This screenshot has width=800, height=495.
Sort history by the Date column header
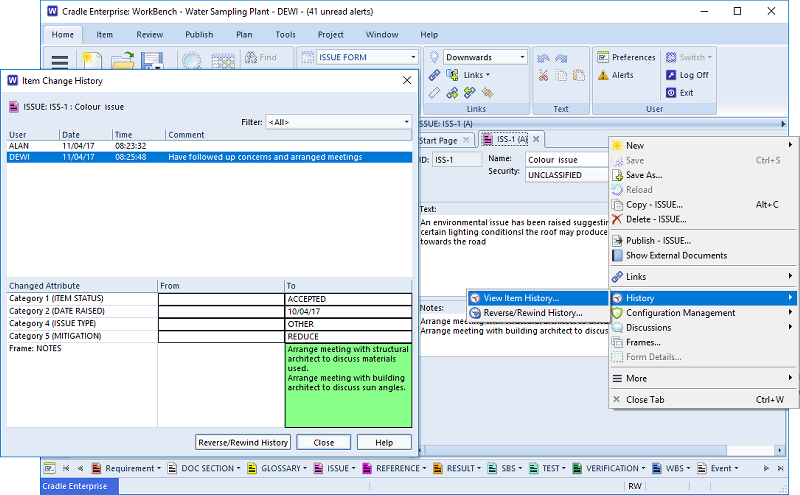tap(85, 135)
